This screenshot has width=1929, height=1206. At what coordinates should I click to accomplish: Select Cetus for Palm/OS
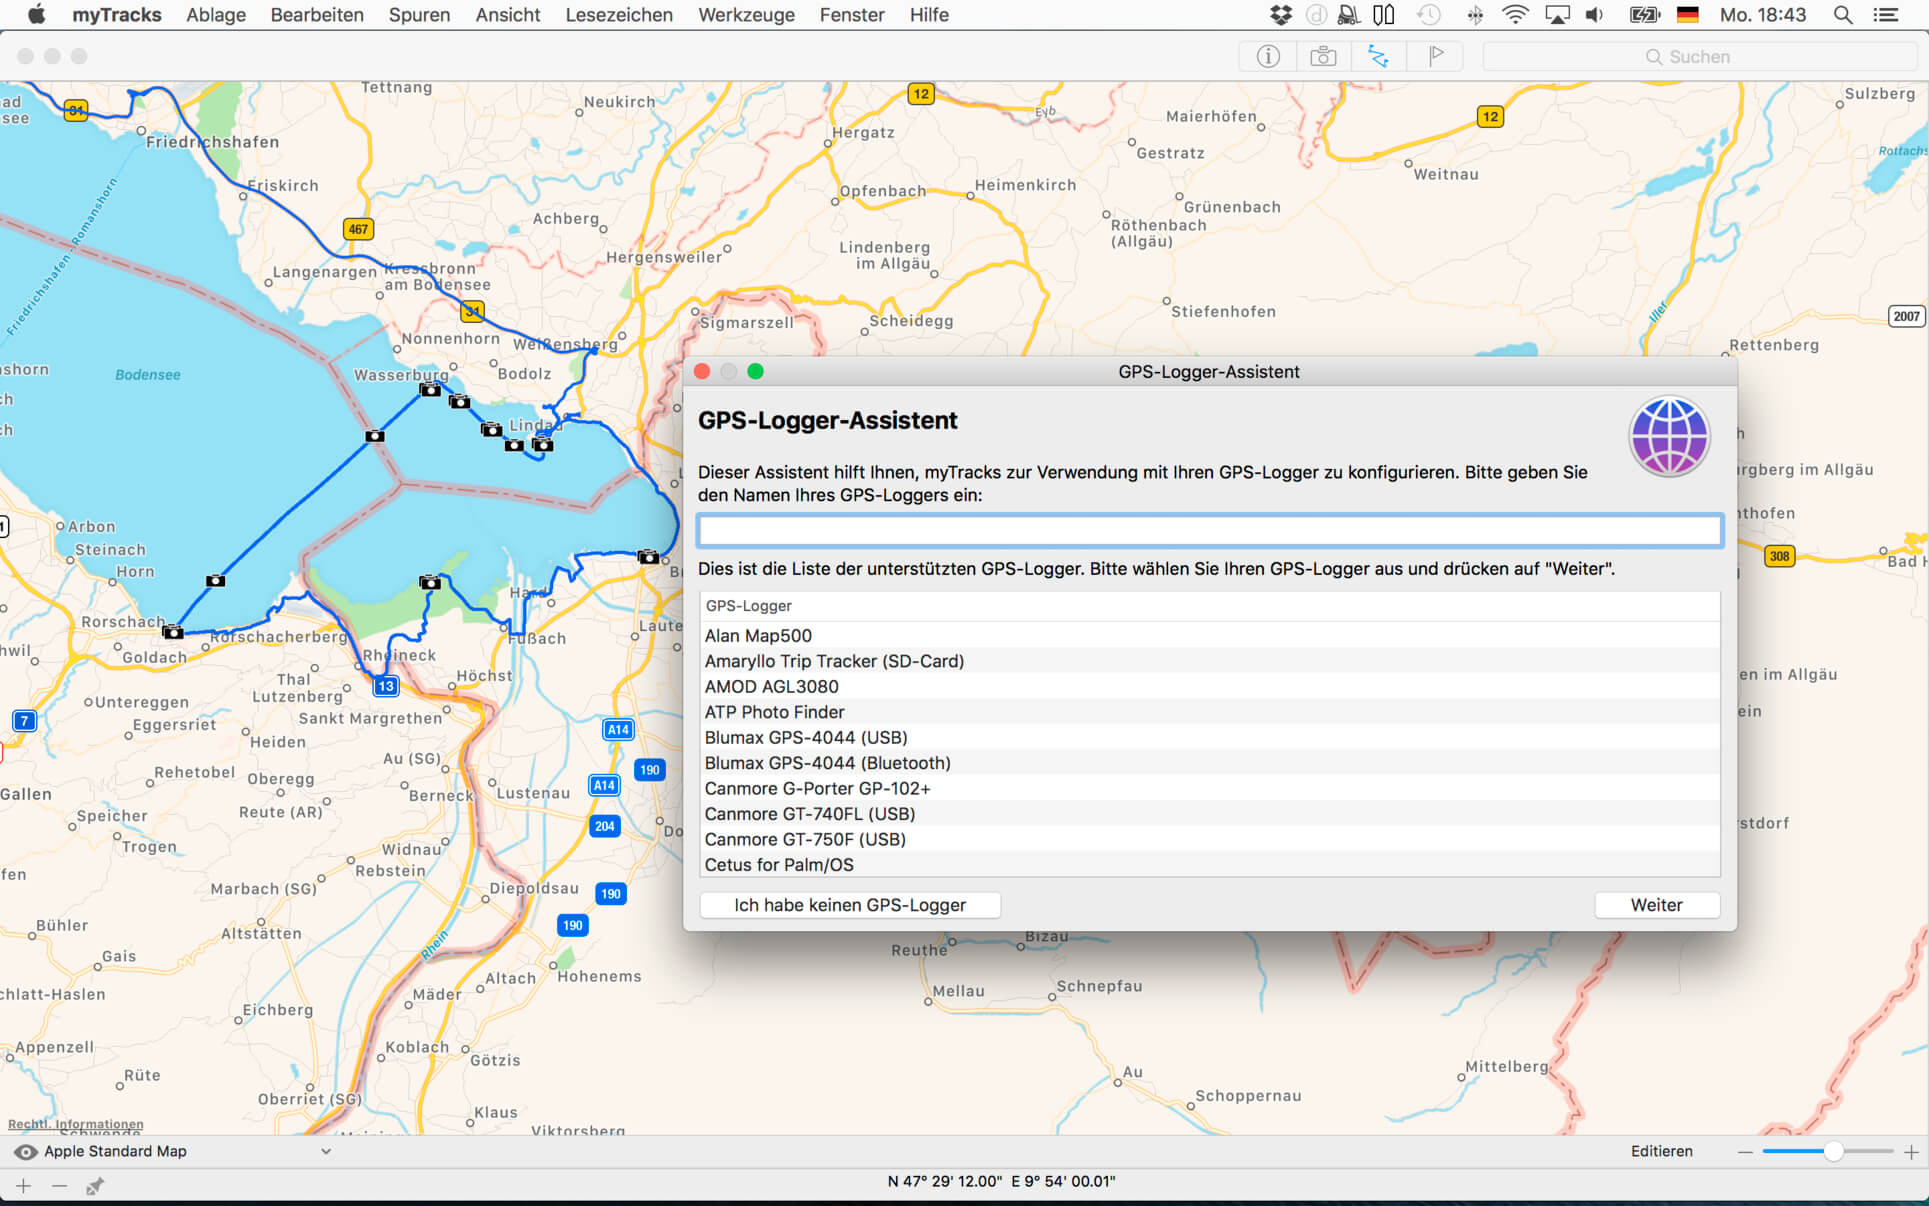pyautogui.click(x=1210, y=865)
